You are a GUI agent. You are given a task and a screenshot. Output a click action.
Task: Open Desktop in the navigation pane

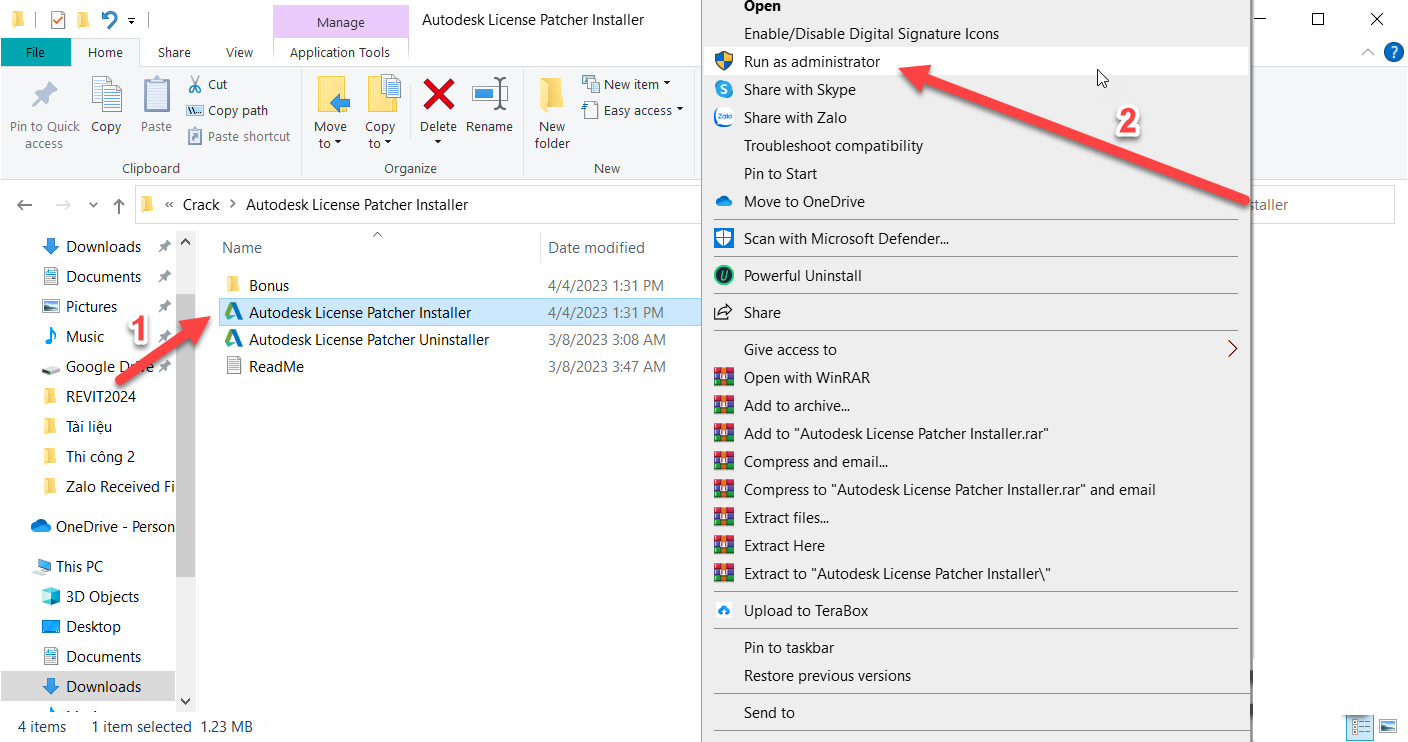click(x=93, y=627)
